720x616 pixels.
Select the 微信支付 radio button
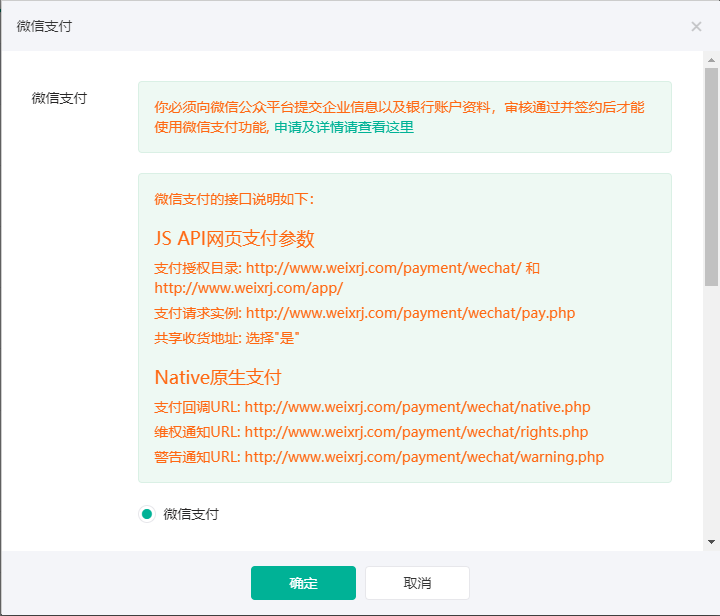tap(147, 514)
